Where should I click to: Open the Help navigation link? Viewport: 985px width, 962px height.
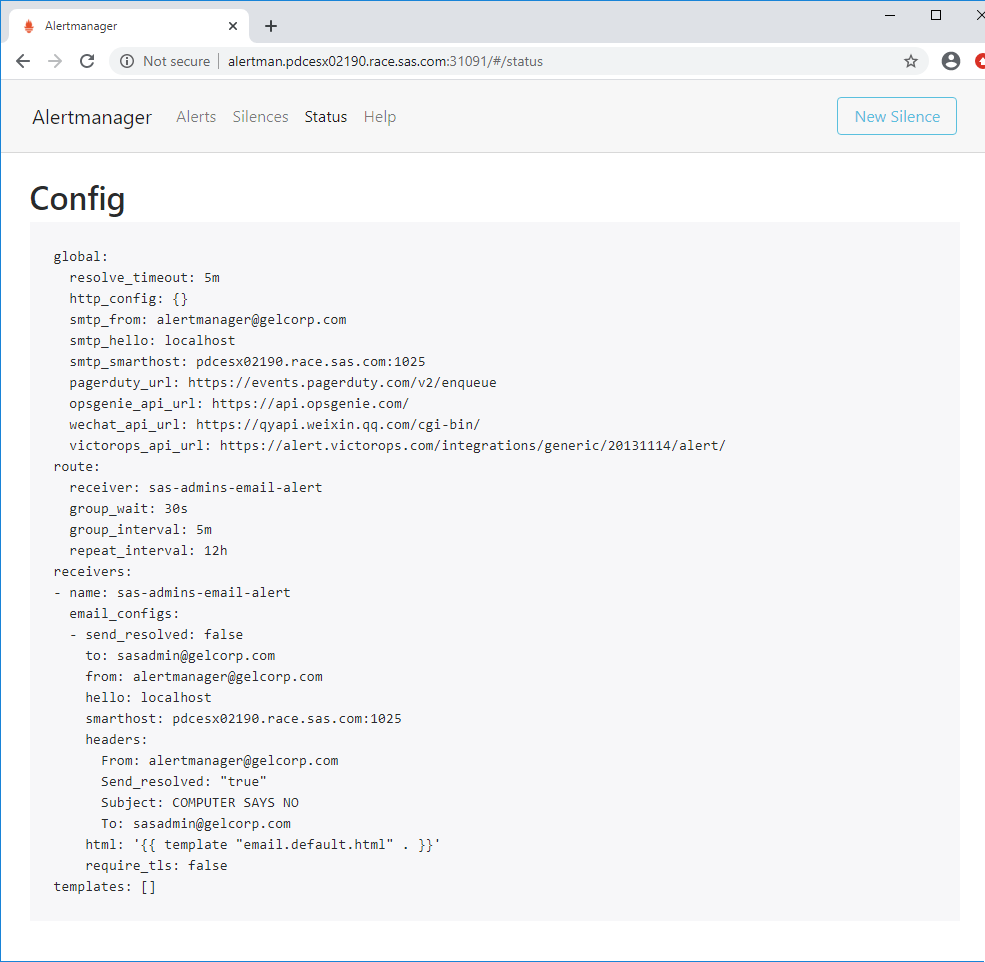click(380, 117)
